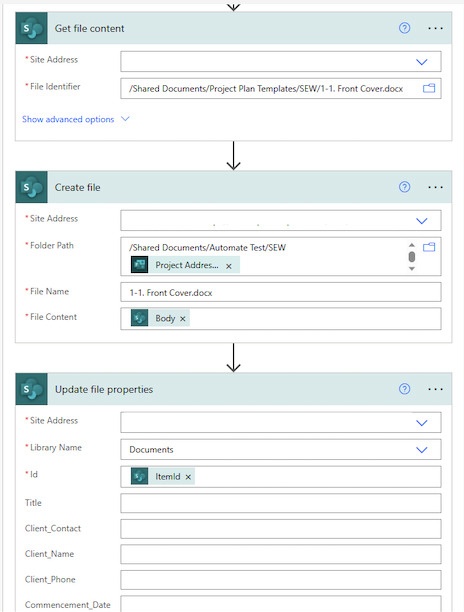Collapse the Get file content card header

pyautogui.click(x=233, y=28)
